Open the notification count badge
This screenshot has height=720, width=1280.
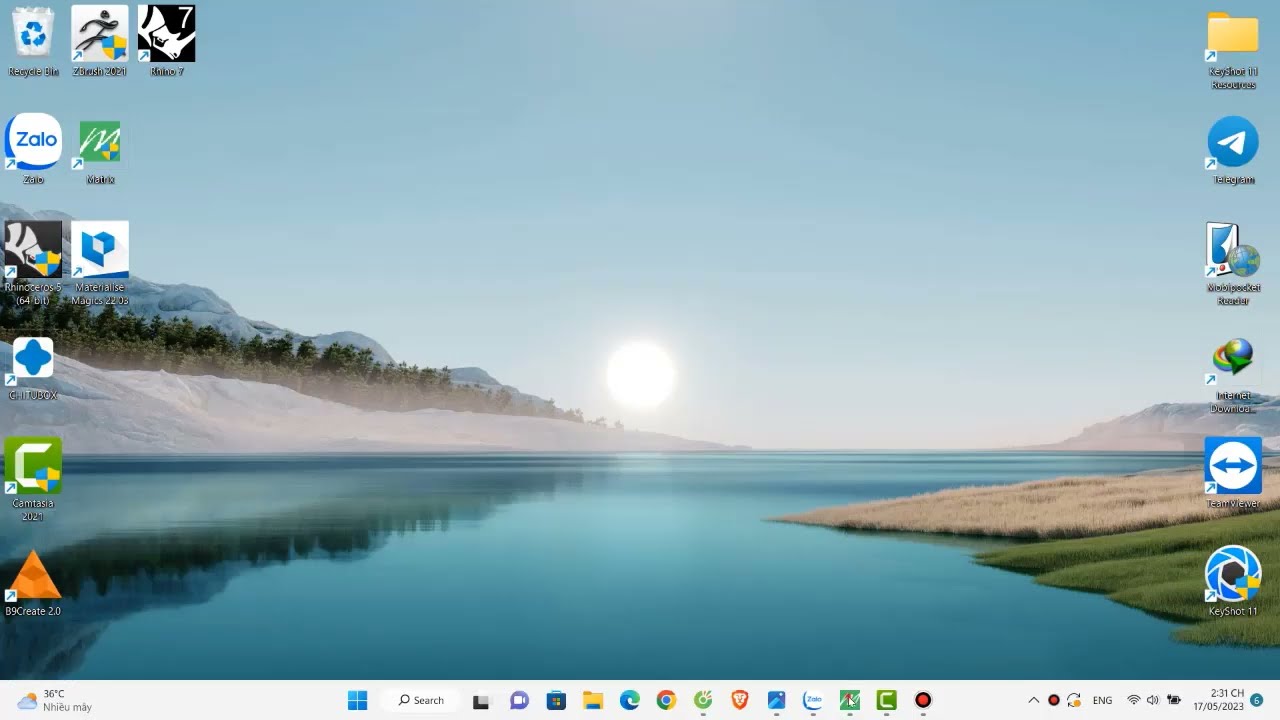tap(1257, 700)
